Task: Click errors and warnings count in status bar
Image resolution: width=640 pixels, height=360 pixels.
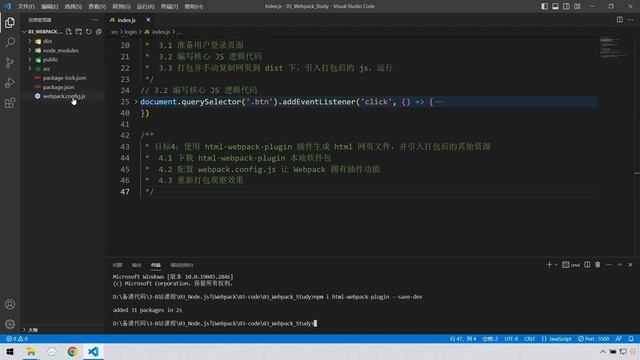Action: pos(17,339)
